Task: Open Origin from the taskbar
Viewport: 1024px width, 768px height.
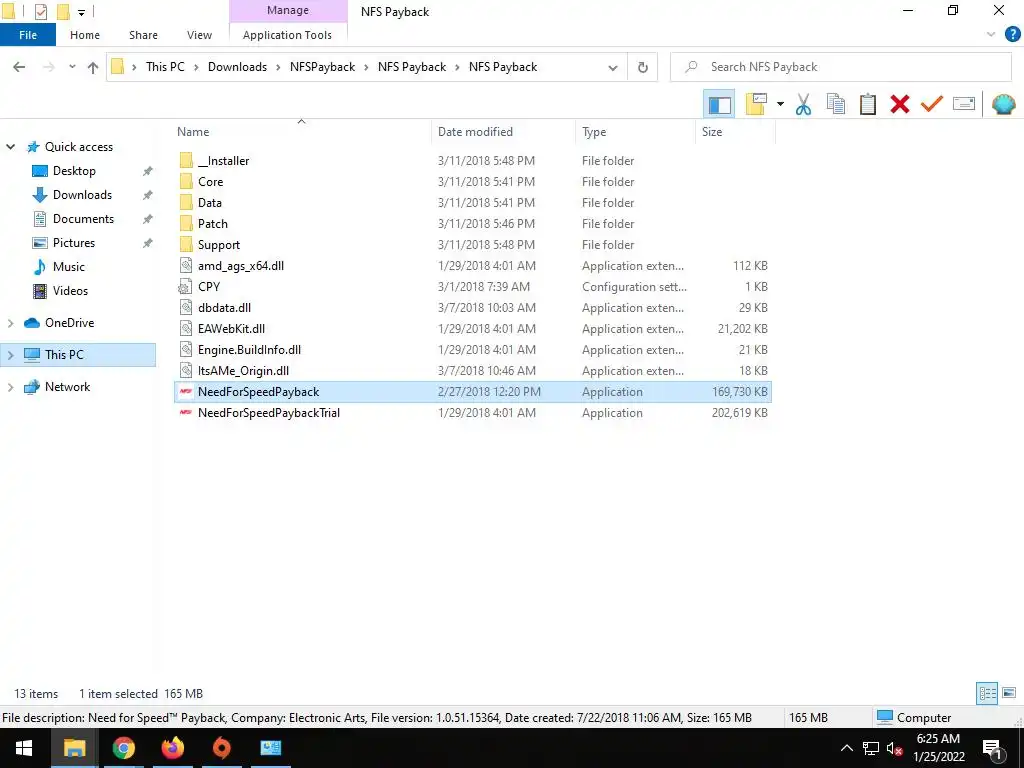Action: [222, 748]
